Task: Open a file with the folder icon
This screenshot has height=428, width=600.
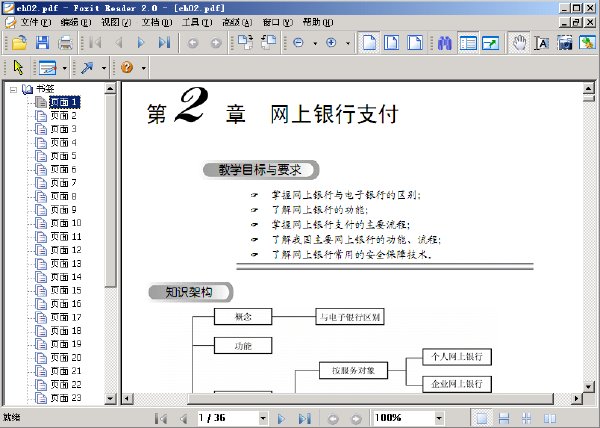Action: coord(19,42)
